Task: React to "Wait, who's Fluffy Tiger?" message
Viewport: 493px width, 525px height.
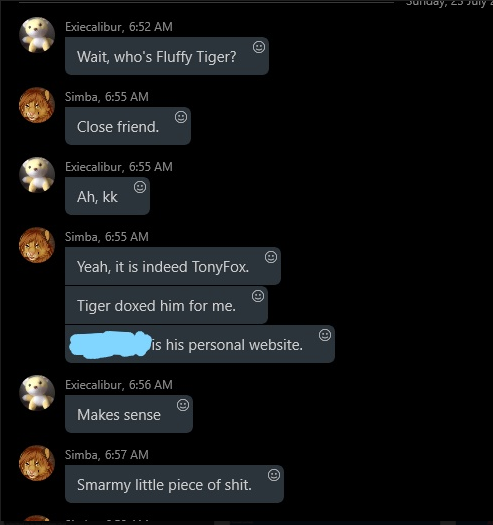Action: pyautogui.click(x=259, y=47)
